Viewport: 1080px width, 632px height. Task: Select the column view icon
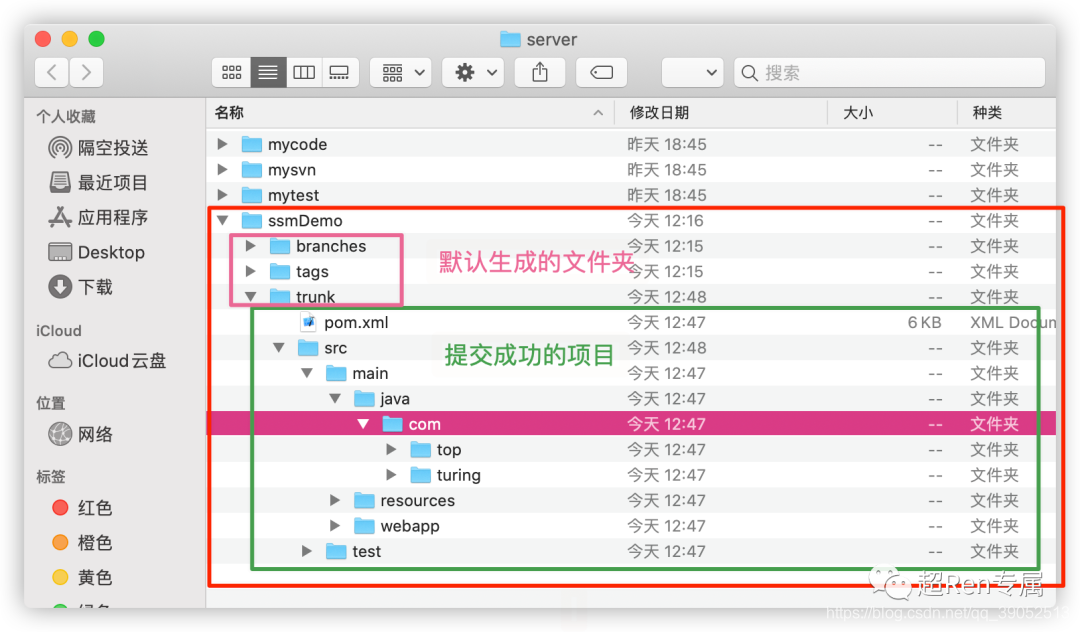click(303, 71)
